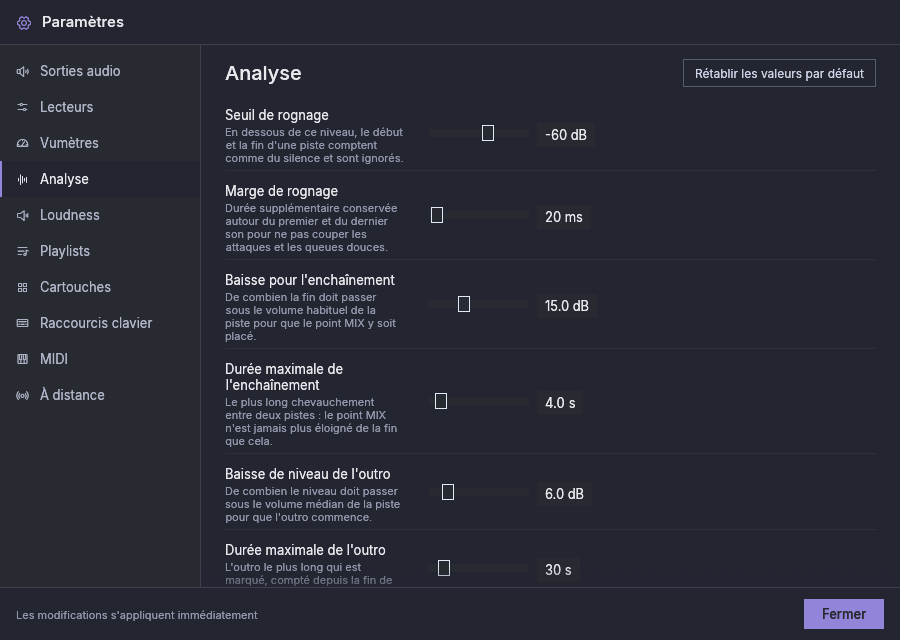Viewport: 900px width, 640px height.
Task: Click the Cartouches grid icon
Action: 22,287
